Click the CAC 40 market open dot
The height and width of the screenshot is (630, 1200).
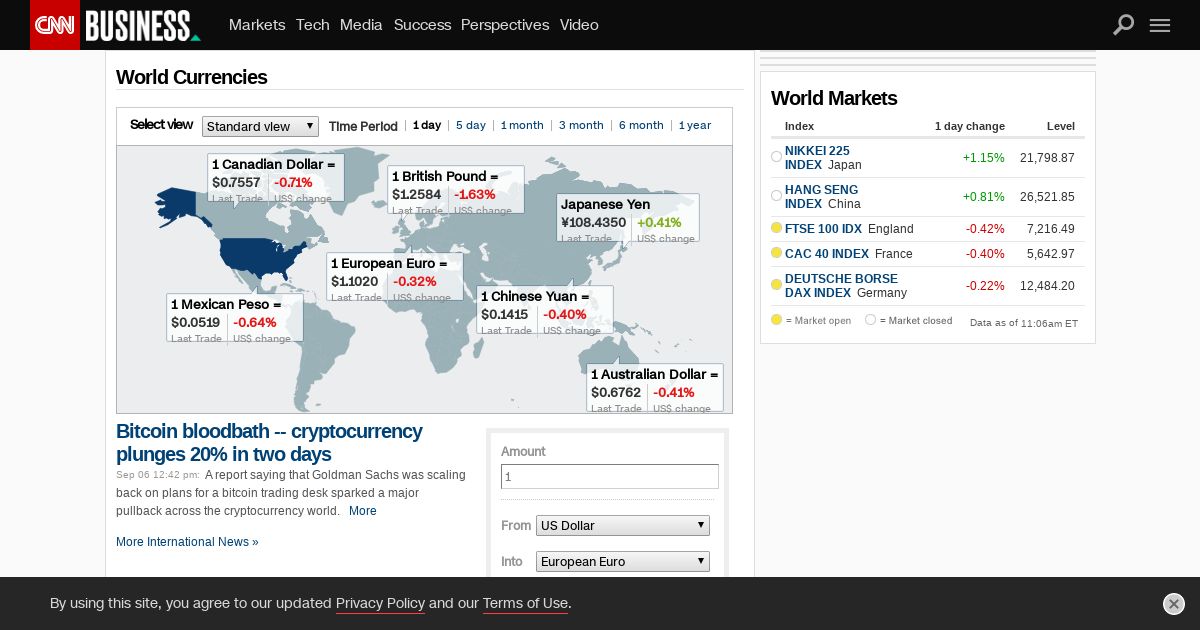[776, 253]
